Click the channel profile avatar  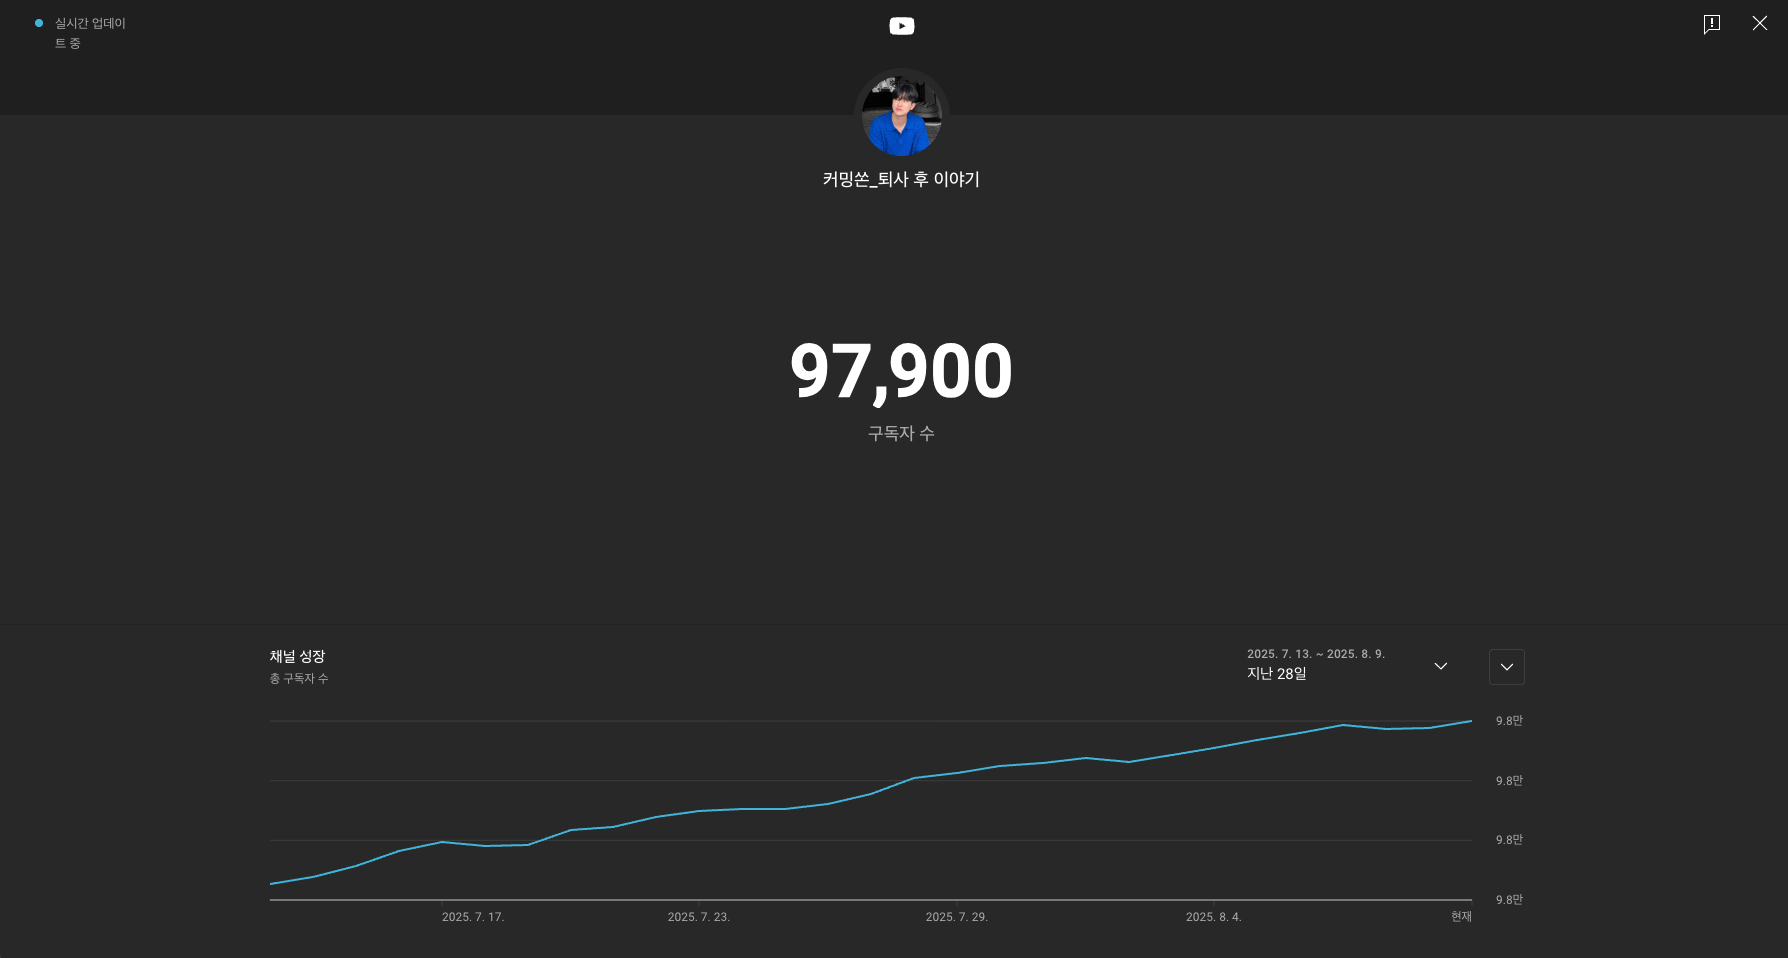point(901,116)
